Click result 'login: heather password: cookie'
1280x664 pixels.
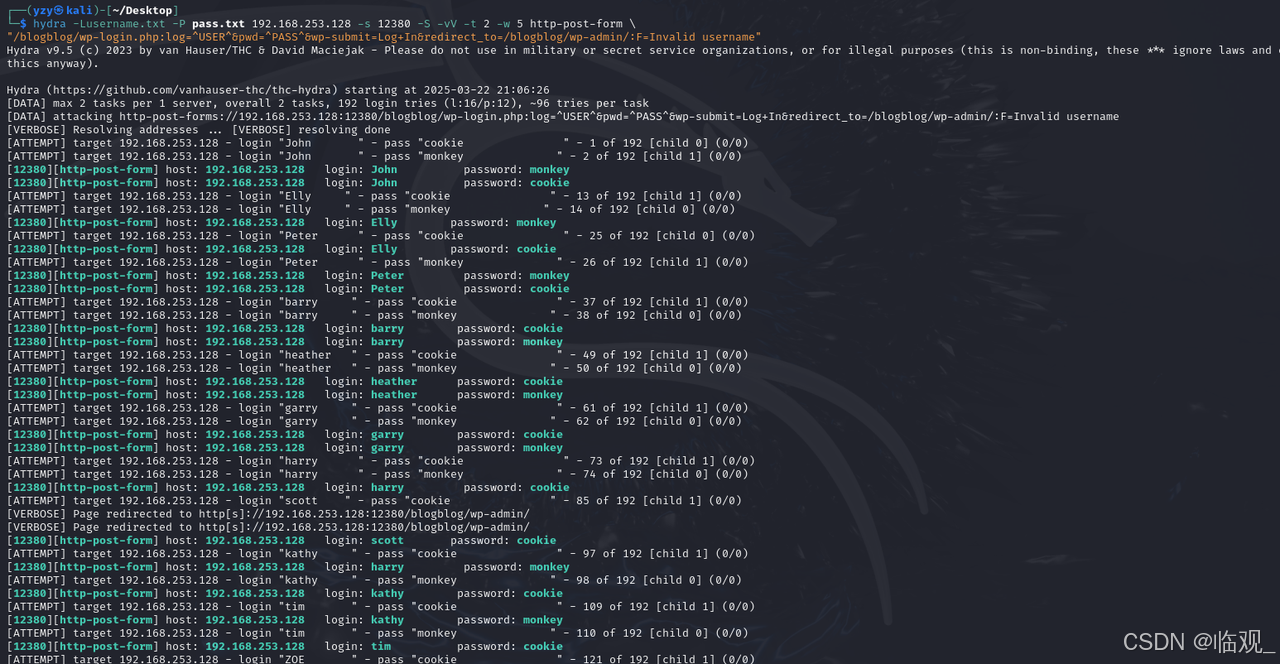[x=285, y=381]
